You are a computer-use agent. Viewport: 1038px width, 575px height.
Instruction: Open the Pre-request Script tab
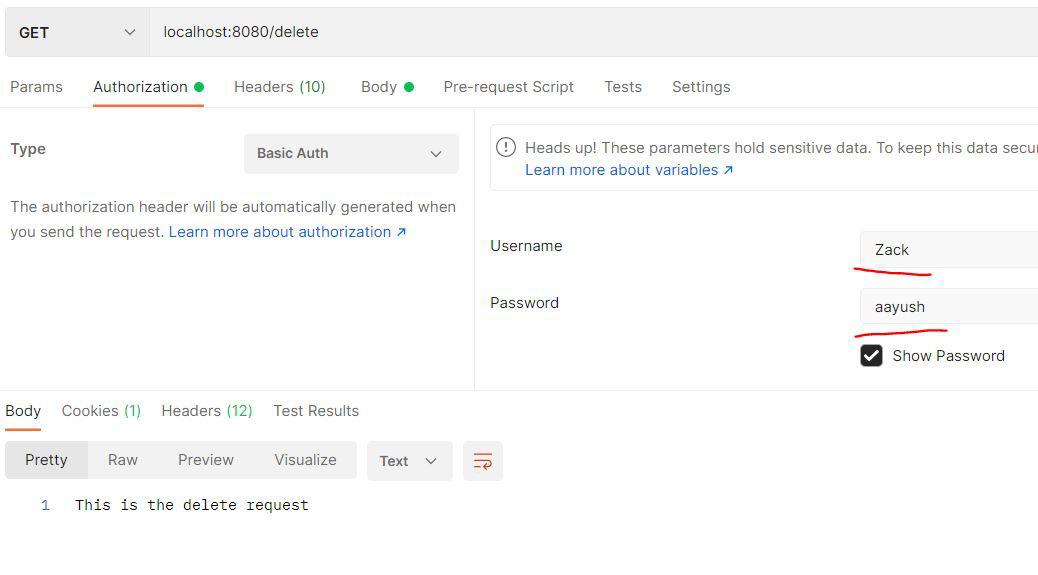pyautogui.click(x=508, y=87)
